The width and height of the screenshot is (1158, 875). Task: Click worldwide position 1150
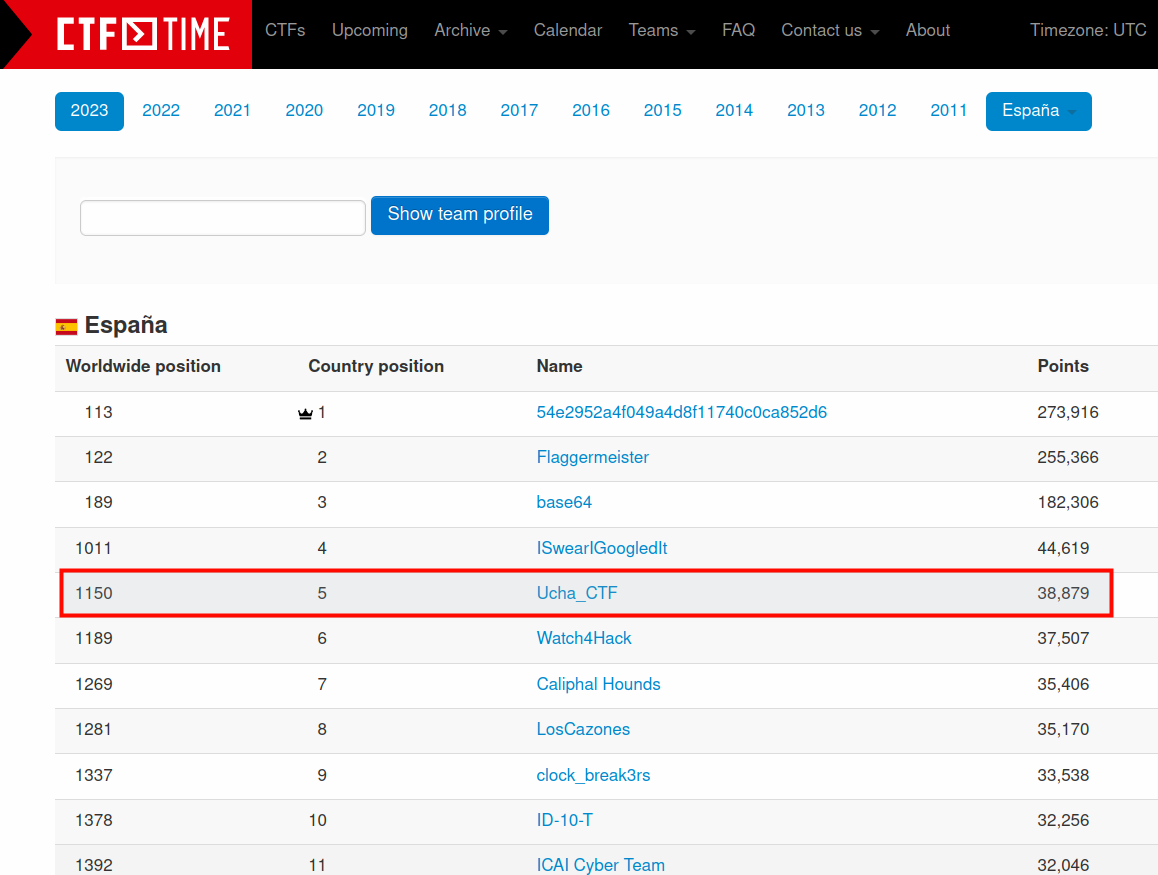click(94, 594)
